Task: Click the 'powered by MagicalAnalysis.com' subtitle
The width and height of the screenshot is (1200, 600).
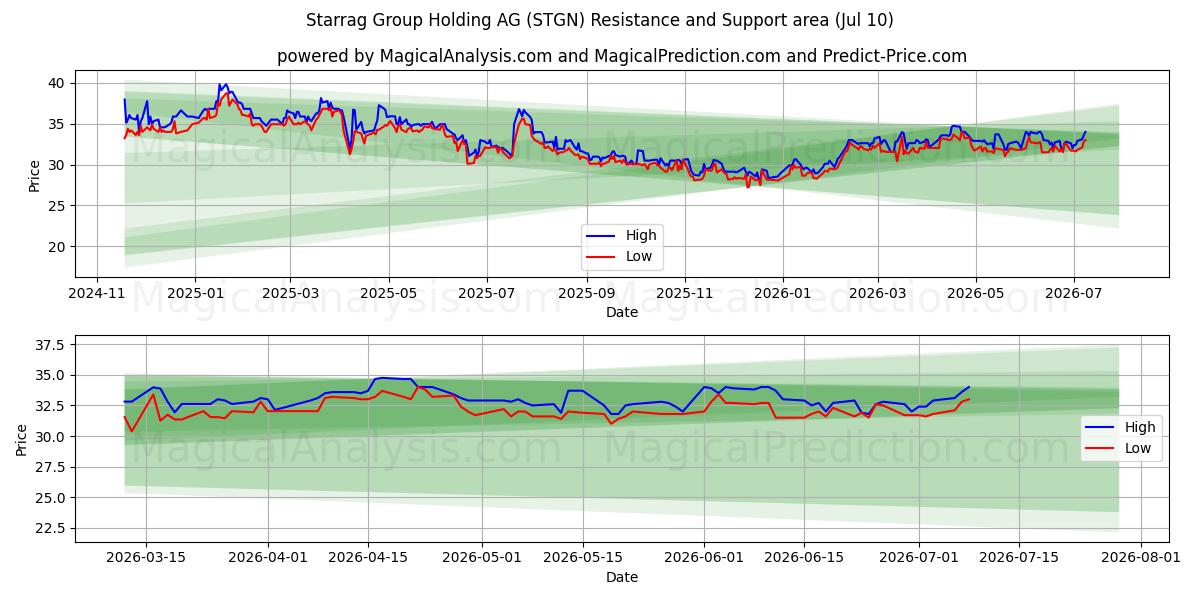Action: 622,56
